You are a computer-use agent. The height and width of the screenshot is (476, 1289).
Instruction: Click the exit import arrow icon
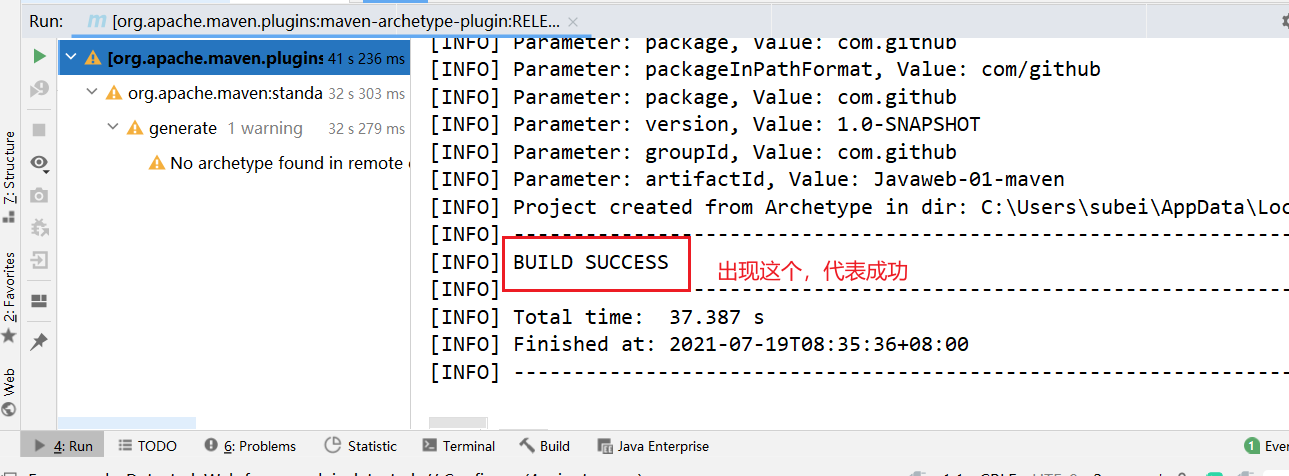[x=39, y=260]
